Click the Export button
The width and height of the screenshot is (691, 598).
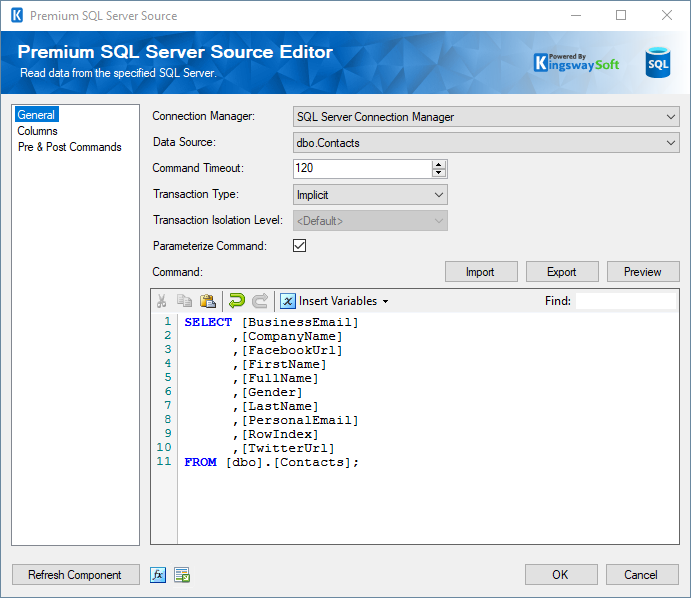[x=562, y=272]
